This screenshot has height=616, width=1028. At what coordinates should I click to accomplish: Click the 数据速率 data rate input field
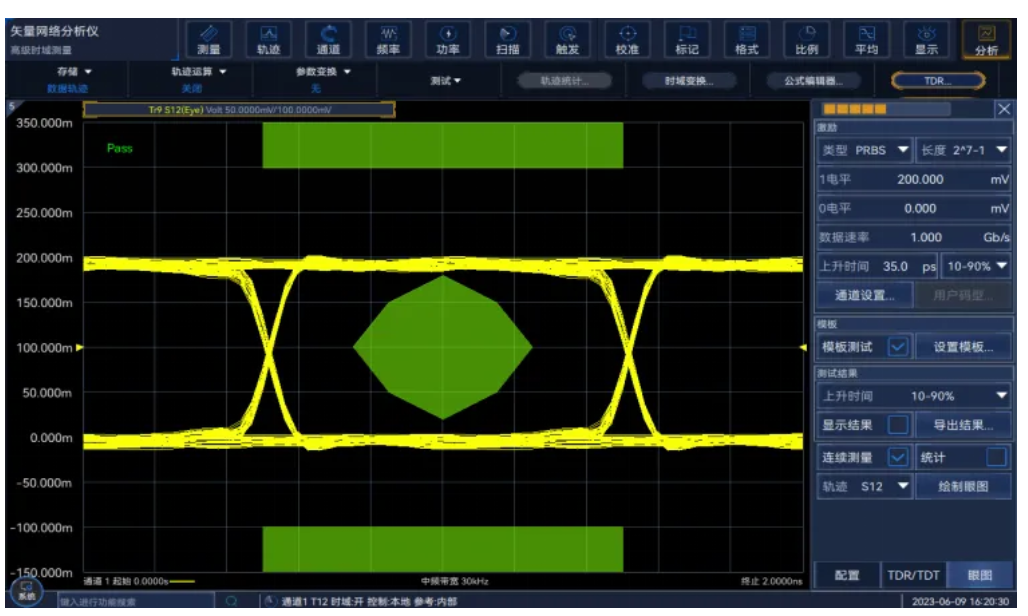click(x=913, y=237)
